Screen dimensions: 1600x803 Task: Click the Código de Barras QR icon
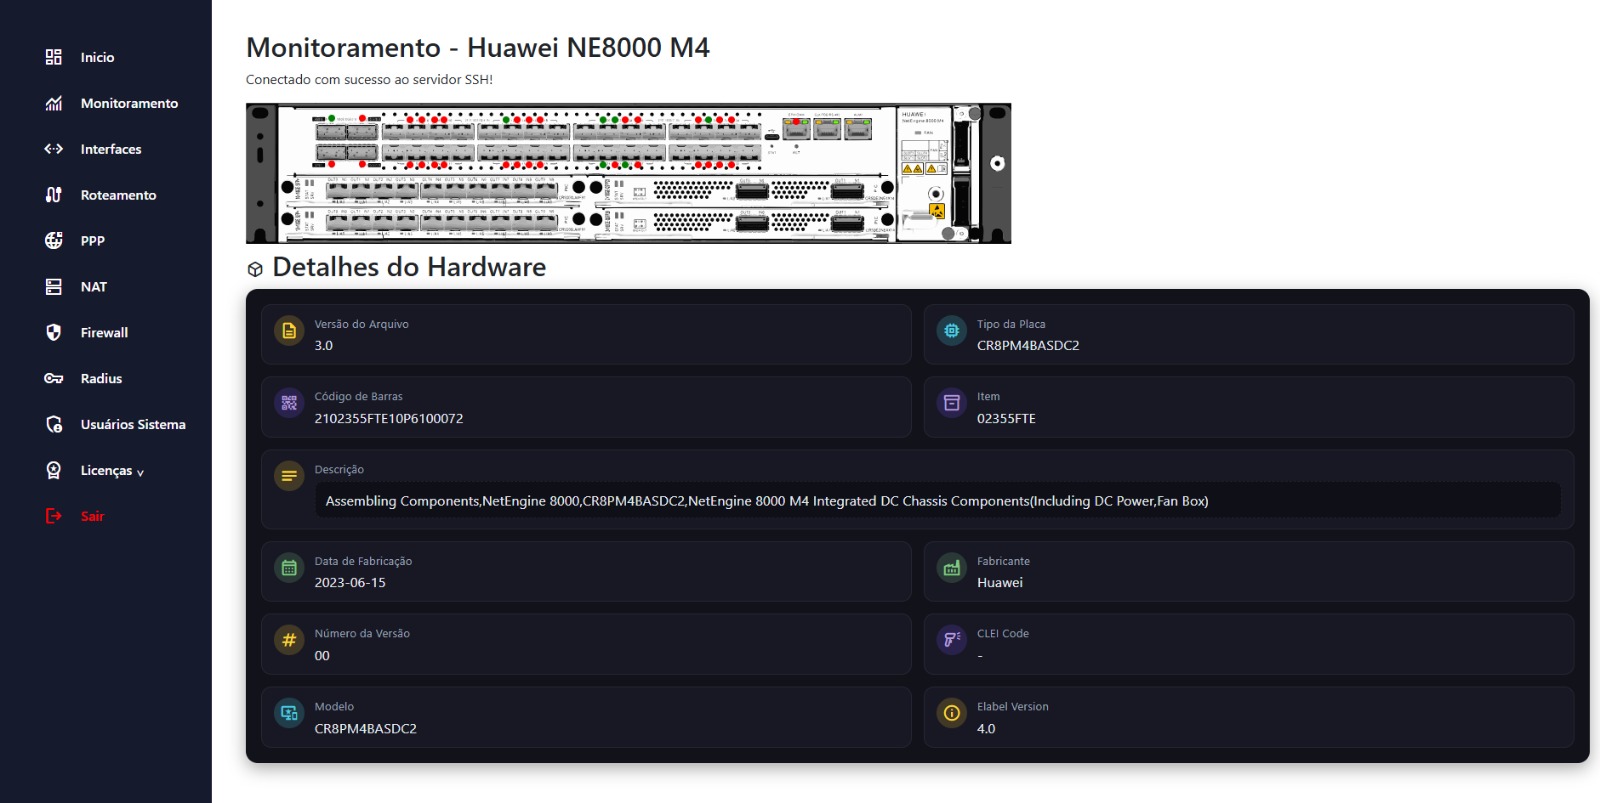point(289,403)
